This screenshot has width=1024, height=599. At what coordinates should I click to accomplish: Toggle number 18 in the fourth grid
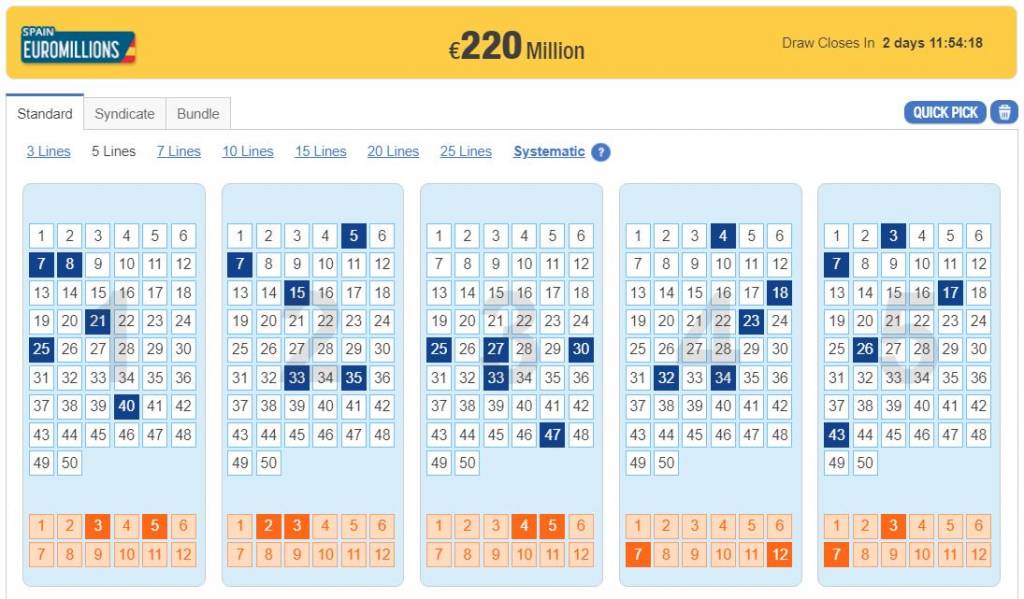click(x=780, y=293)
